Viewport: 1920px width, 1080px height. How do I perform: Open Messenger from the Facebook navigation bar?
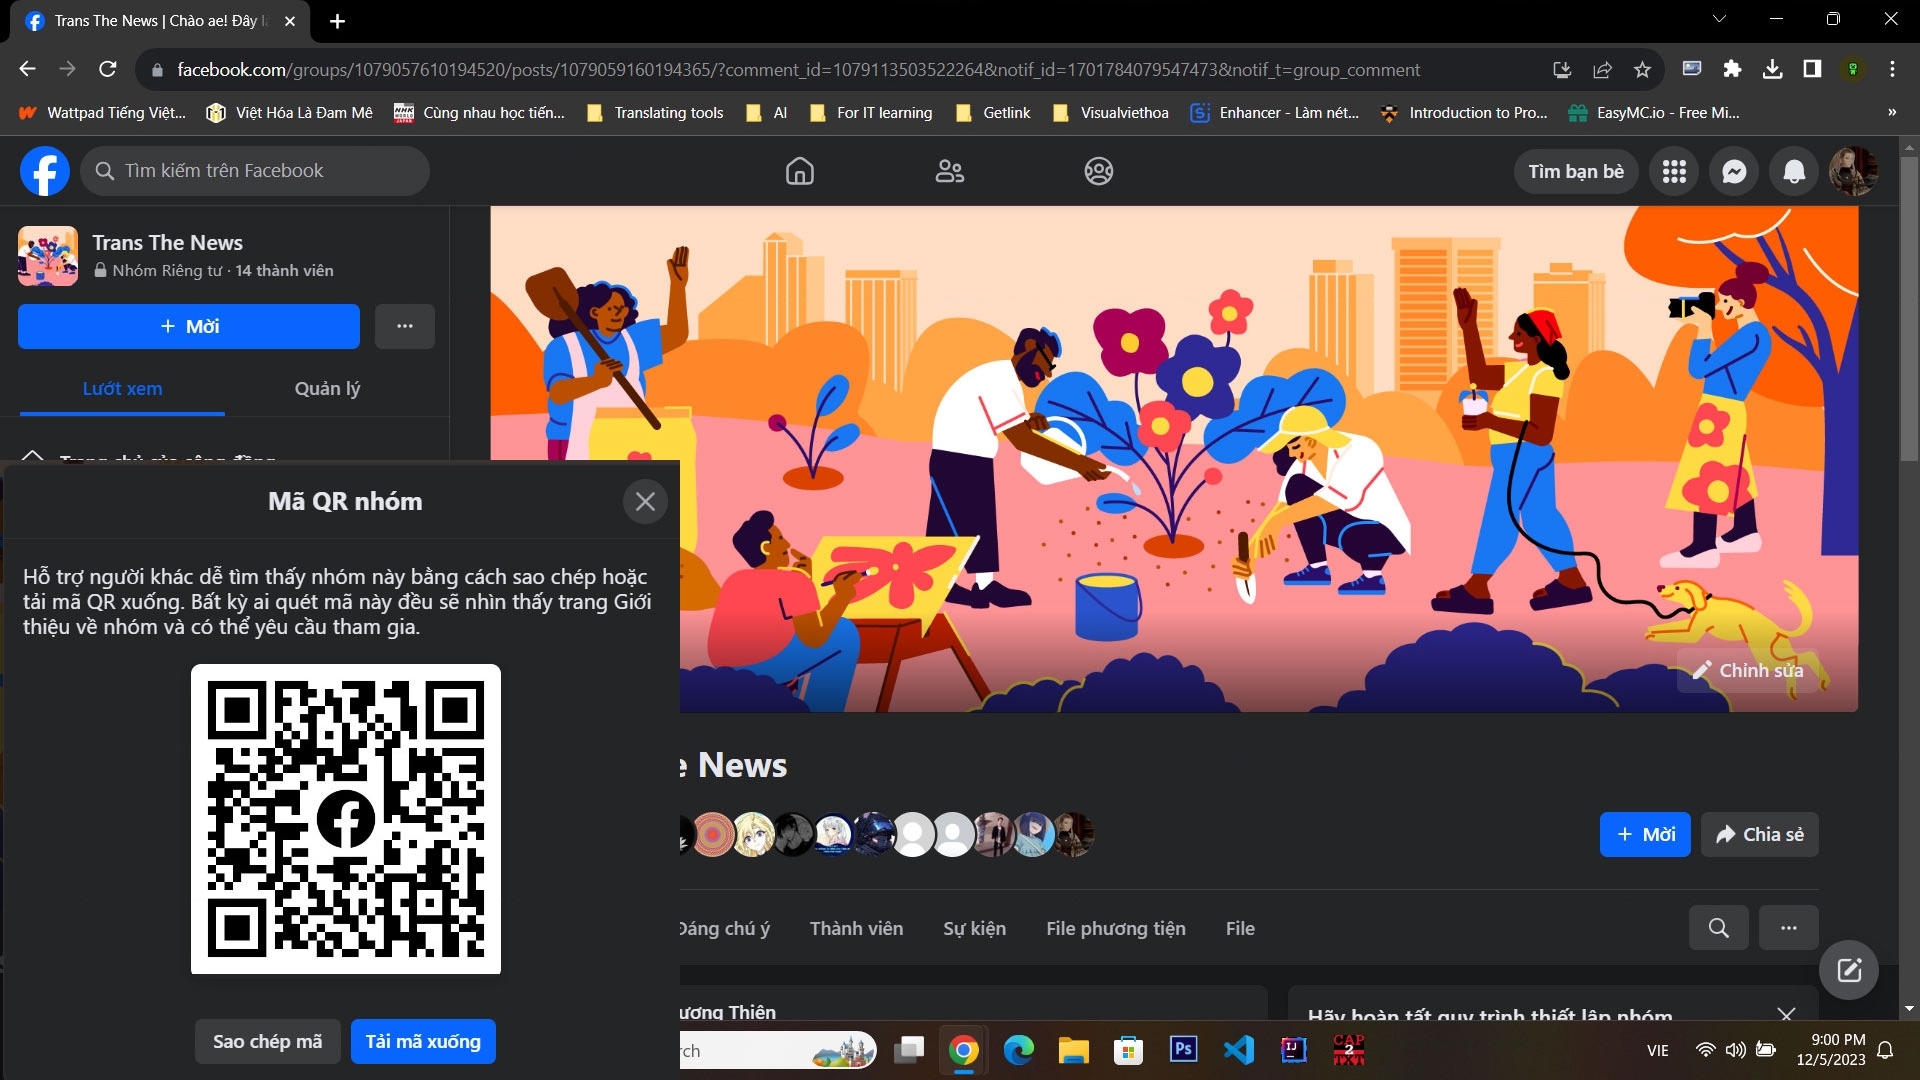pyautogui.click(x=1733, y=171)
